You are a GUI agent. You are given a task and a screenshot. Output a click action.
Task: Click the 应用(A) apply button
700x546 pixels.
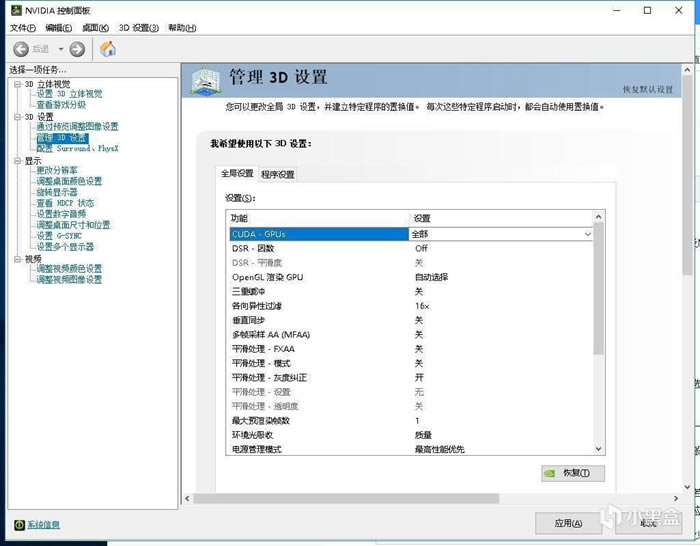tap(568, 523)
